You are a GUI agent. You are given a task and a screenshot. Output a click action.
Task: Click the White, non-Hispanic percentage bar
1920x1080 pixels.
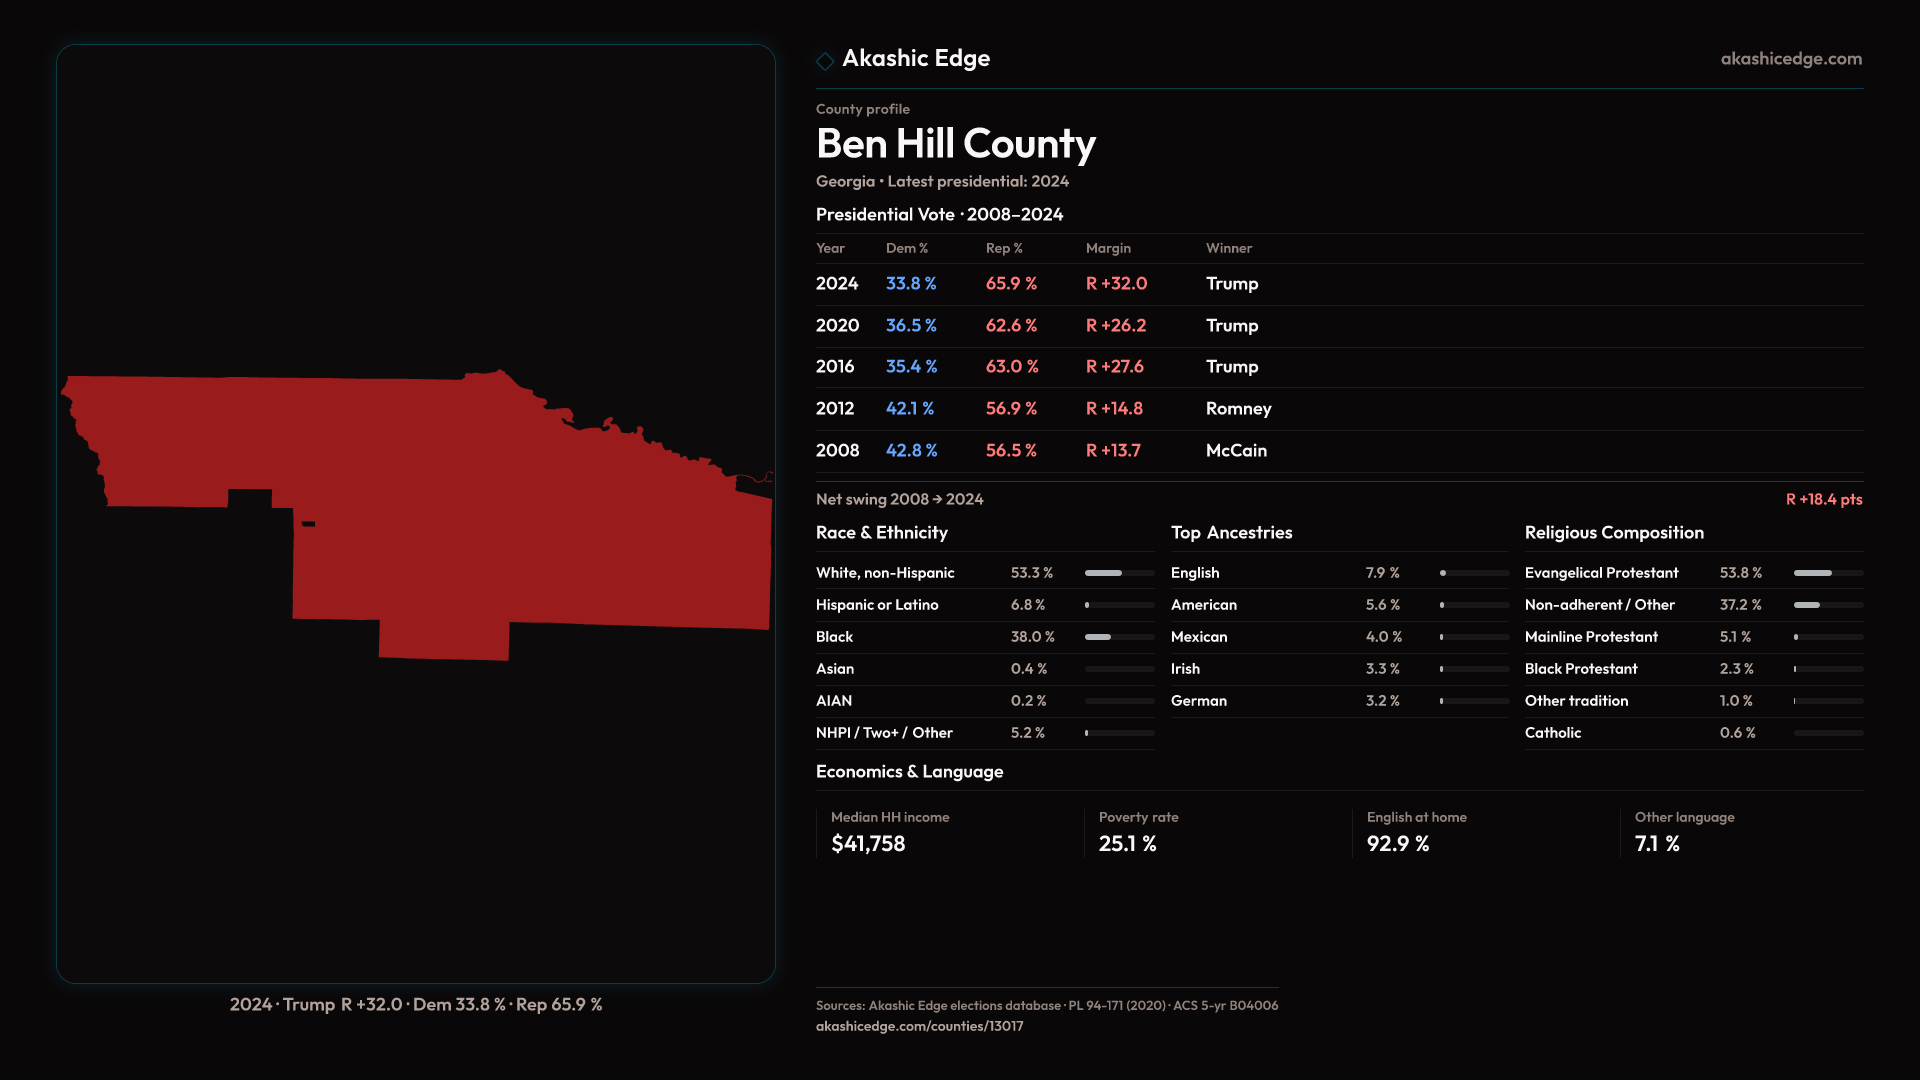coord(1119,573)
